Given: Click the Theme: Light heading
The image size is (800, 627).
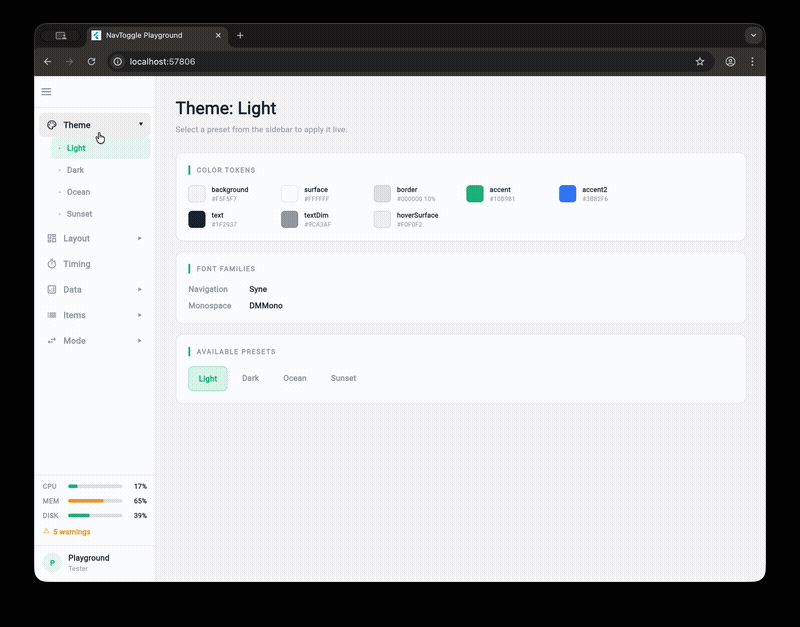Looking at the screenshot, I should (226, 108).
